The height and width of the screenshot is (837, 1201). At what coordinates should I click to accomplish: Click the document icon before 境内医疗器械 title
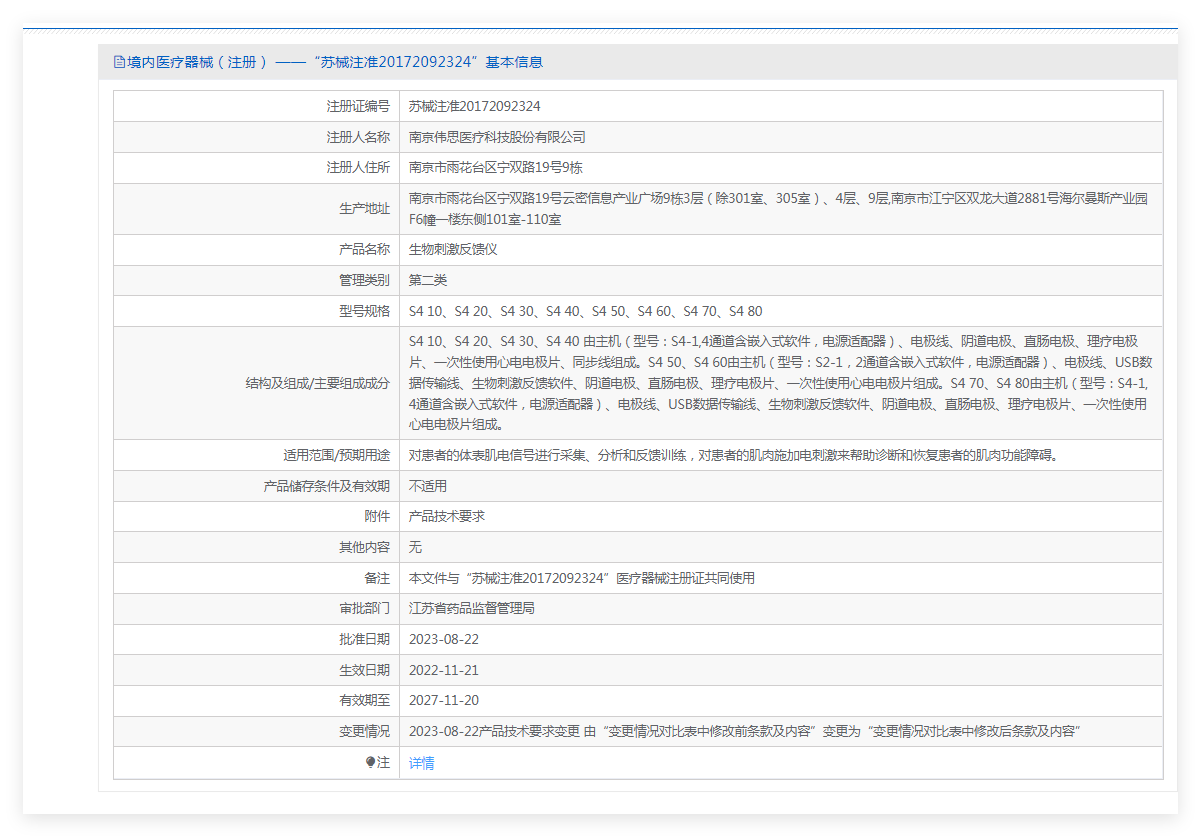119,62
